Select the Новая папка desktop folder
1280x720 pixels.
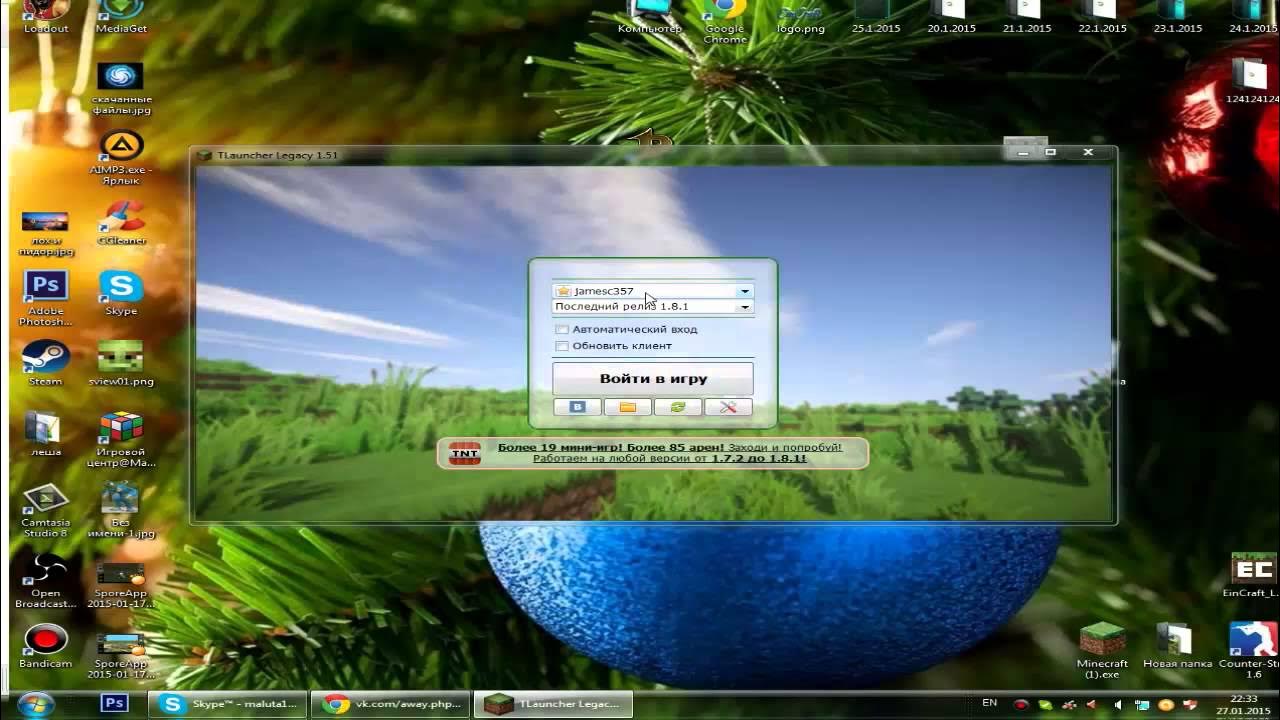(x=1177, y=645)
